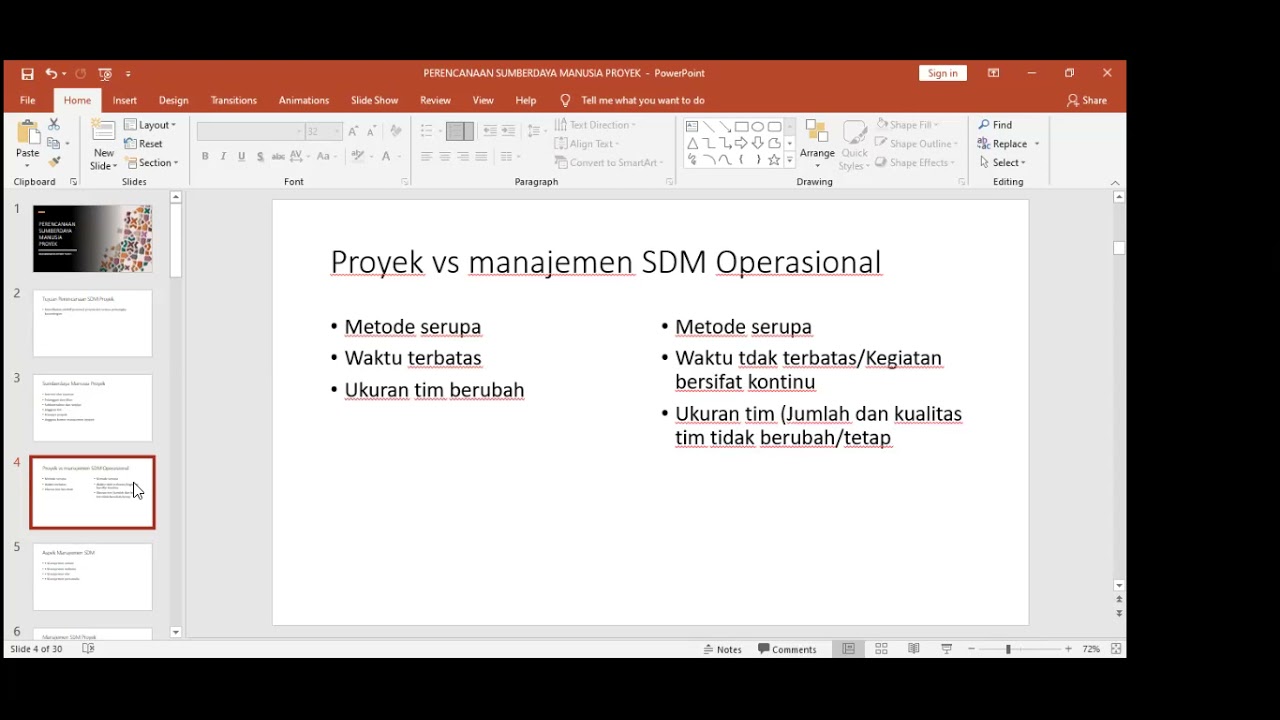Reset the slide placeholders
Image resolution: width=1280 pixels, height=720 pixels.
(x=143, y=143)
